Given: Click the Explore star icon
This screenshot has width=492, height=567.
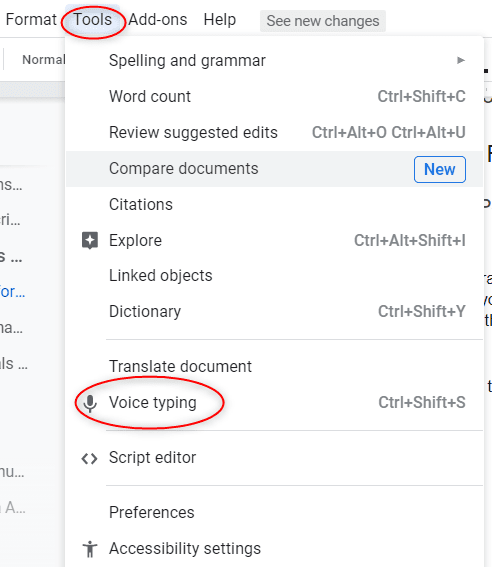Looking at the screenshot, I should tap(90, 240).
